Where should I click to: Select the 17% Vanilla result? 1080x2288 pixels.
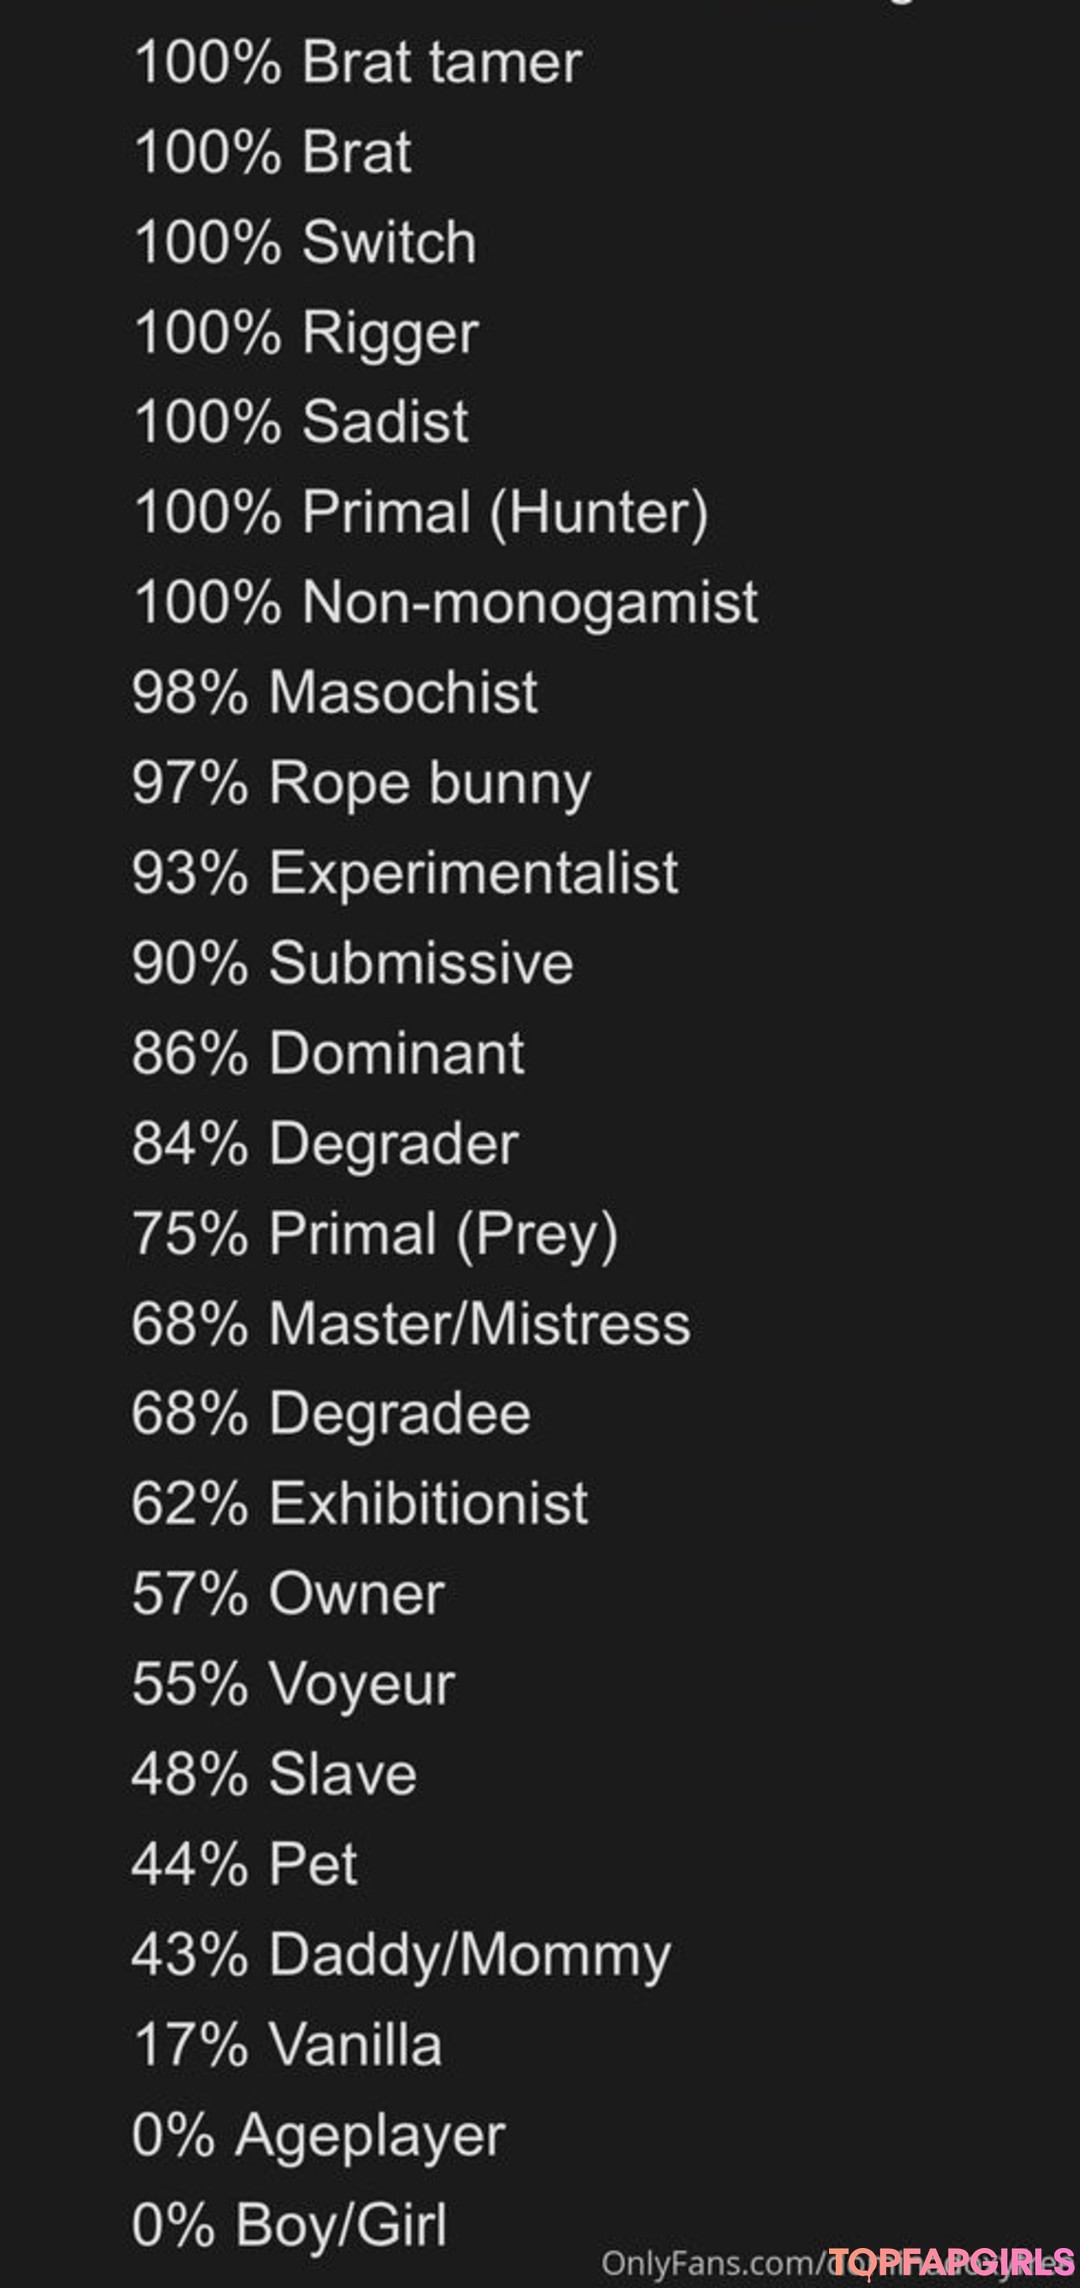[287, 2045]
